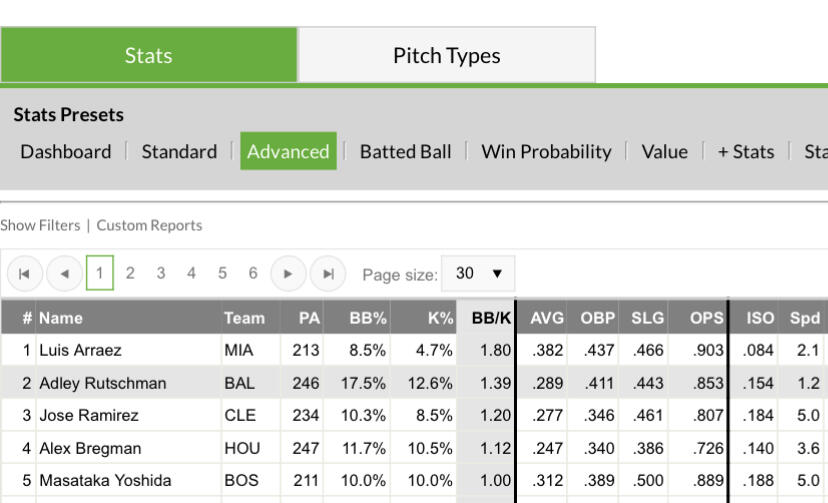Open the Value stats preset
The width and height of the screenshot is (828, 503).
point(664,152)
